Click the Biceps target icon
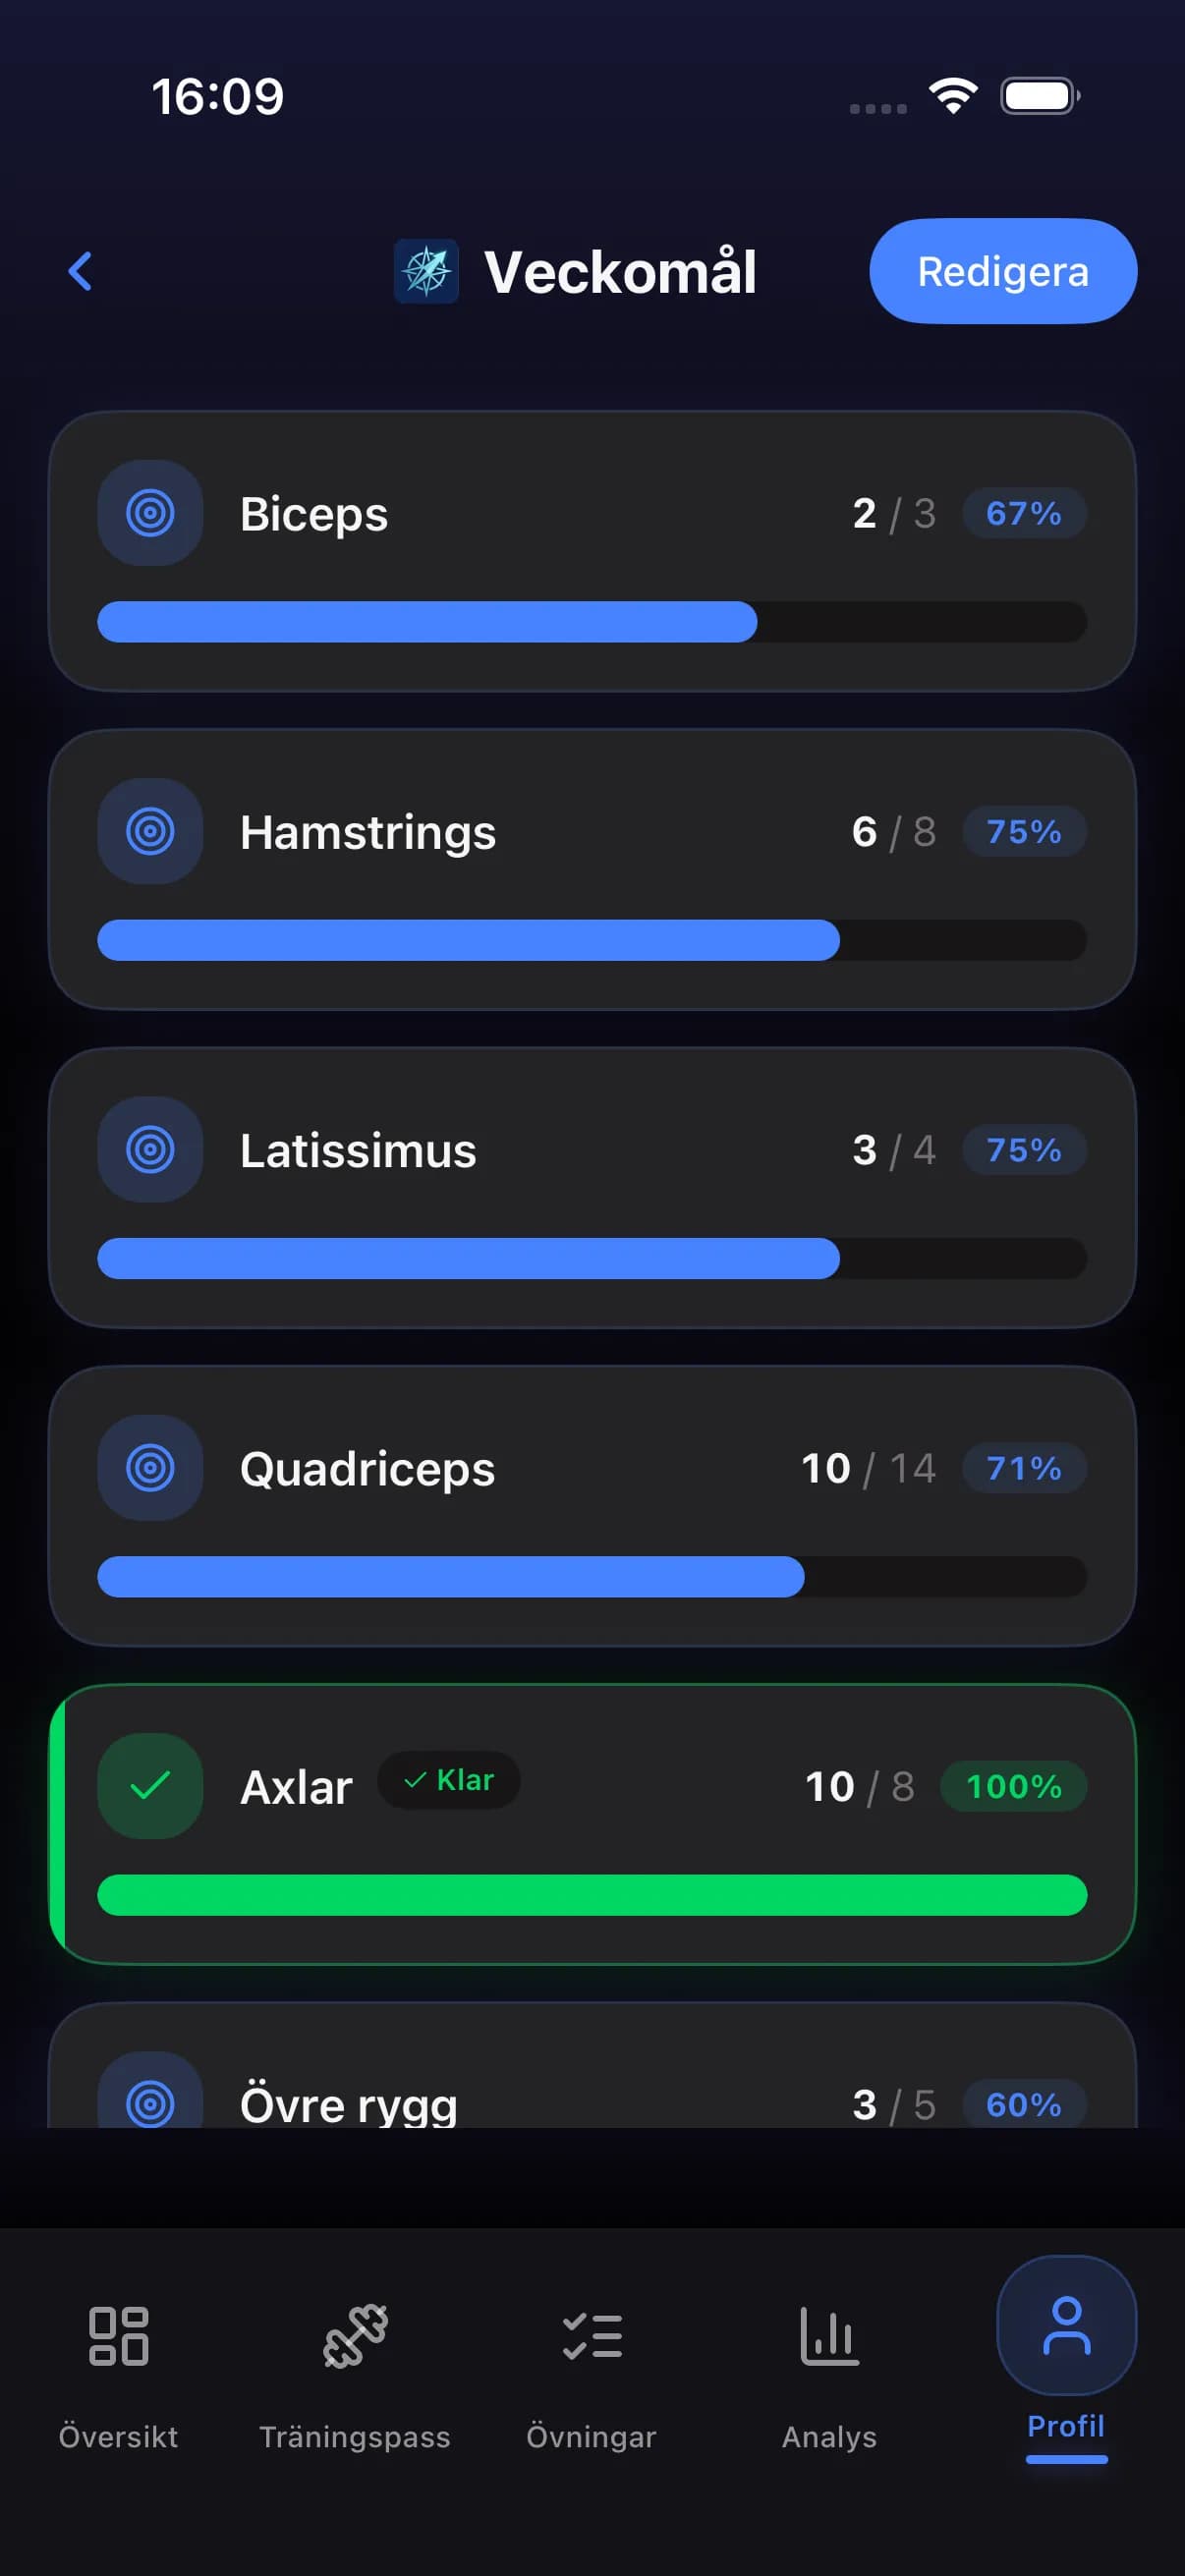The height and width of the screenshot is (2576, 1185). tap(150, 513)
